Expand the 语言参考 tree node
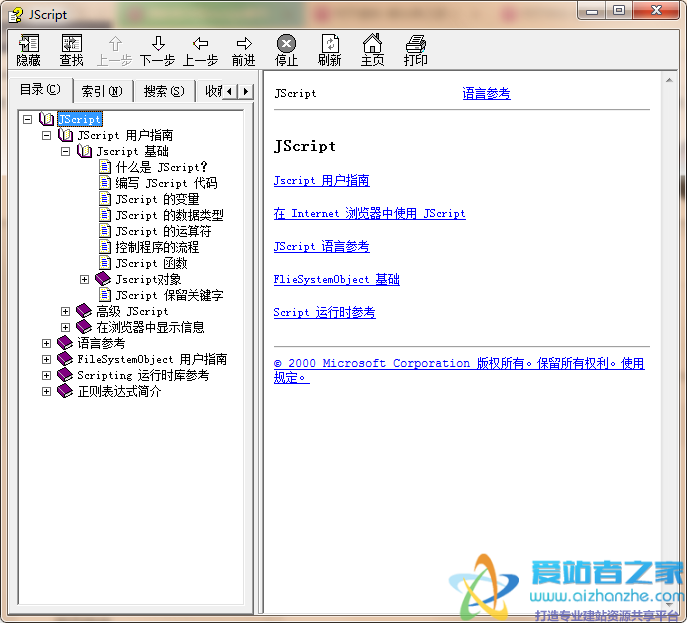The height and width of the screenshot is (623, 687). coord(46,343)
